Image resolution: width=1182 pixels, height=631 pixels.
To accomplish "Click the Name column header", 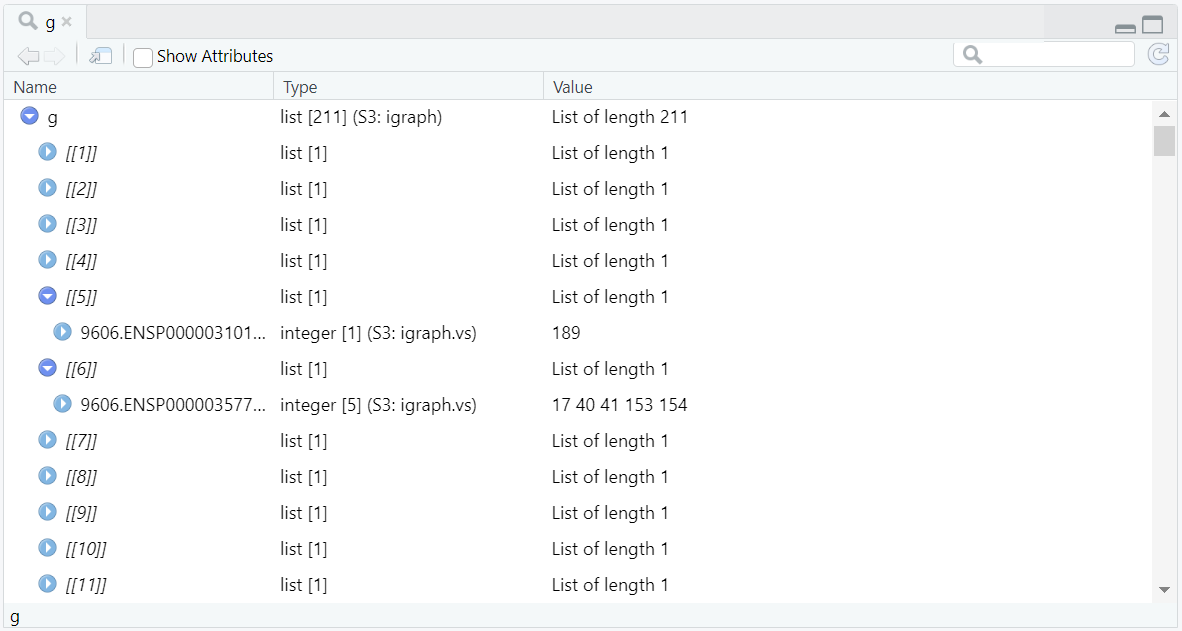I will 35,87.
